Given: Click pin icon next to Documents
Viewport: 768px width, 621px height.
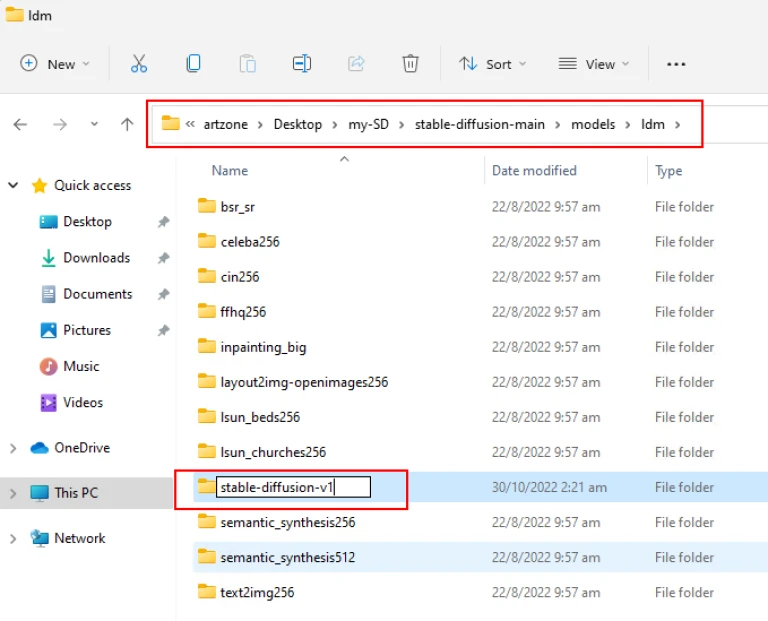Looking at the screenshot, I should tap(163, 294).
